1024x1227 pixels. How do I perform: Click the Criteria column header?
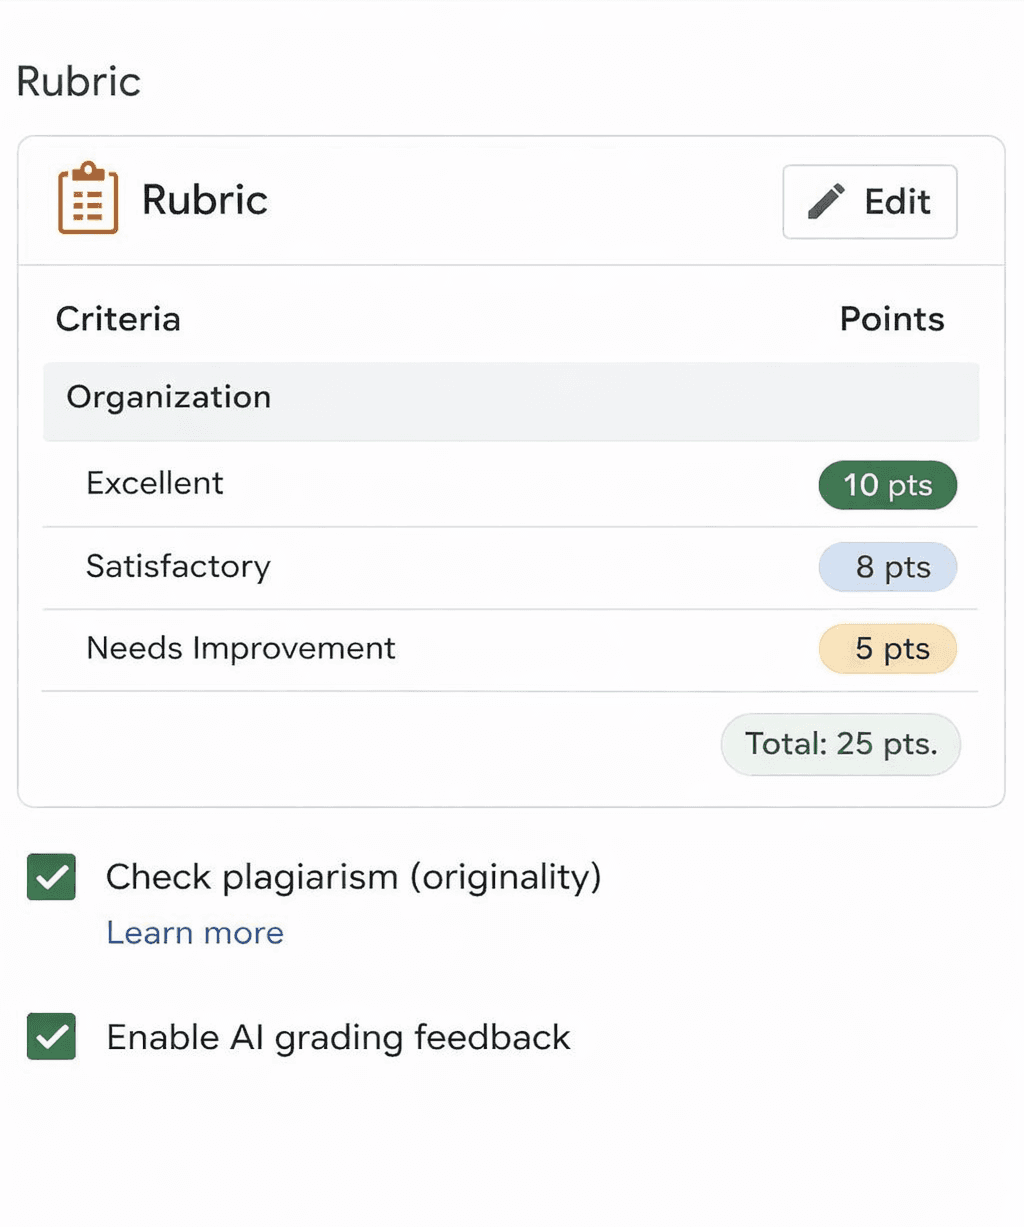point(118,319)
